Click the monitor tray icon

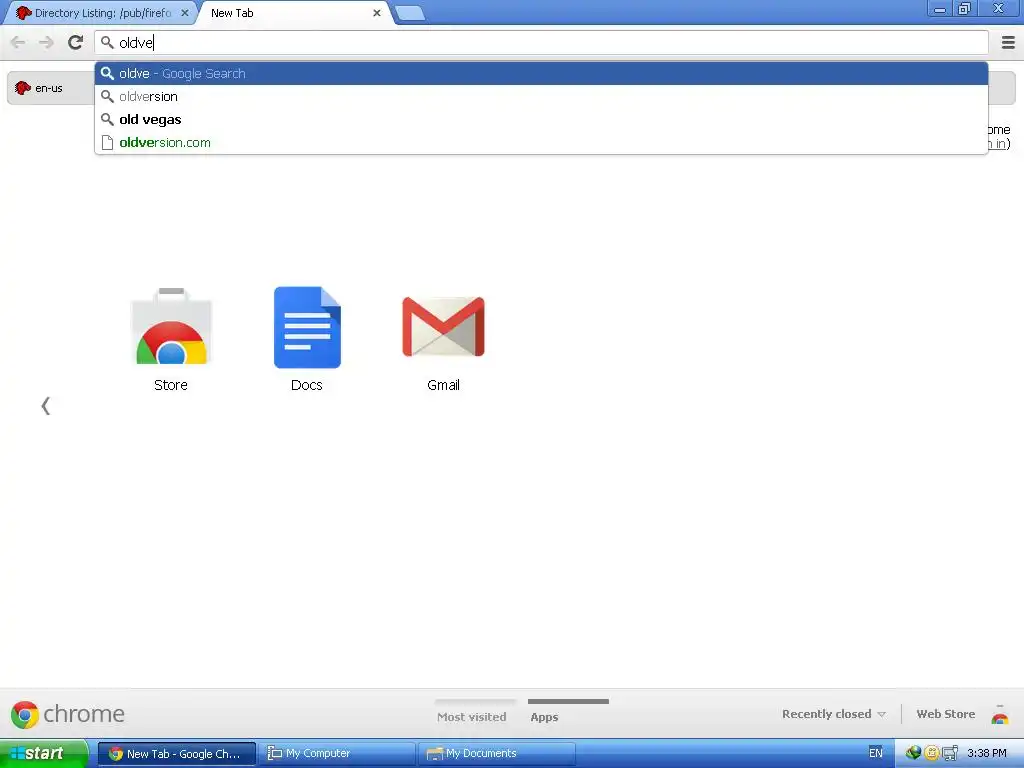[x=950, y=753]
